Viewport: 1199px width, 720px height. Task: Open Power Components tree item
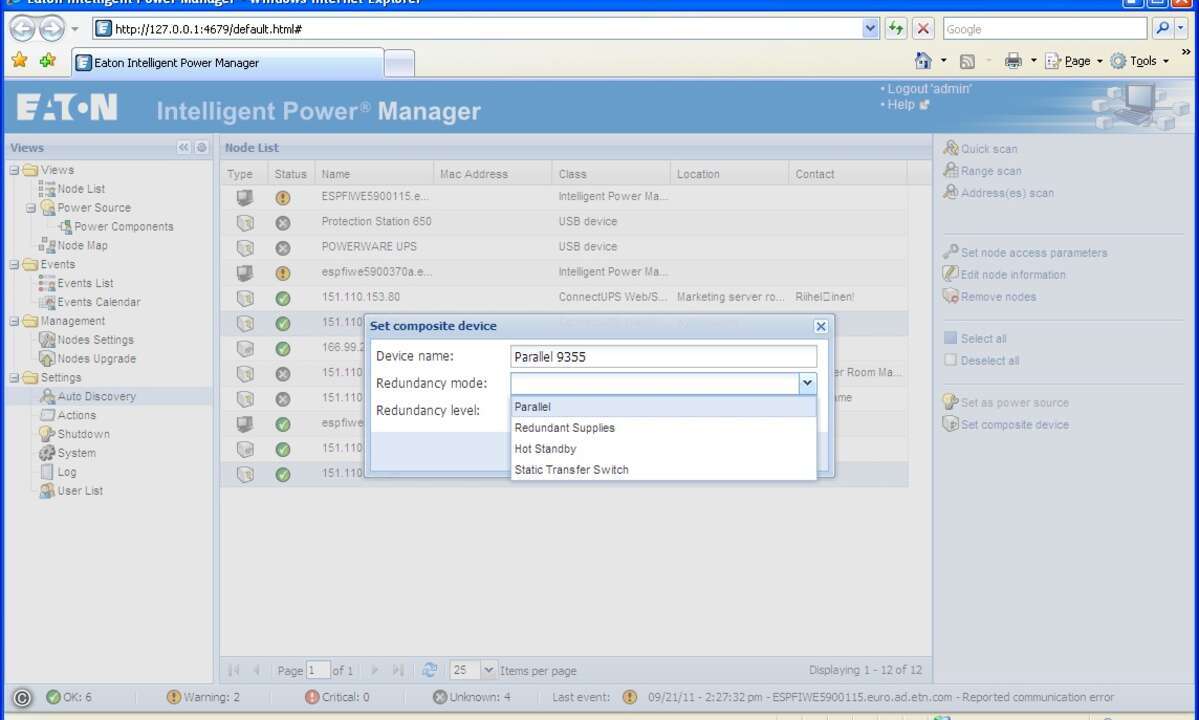pos(124,227)
